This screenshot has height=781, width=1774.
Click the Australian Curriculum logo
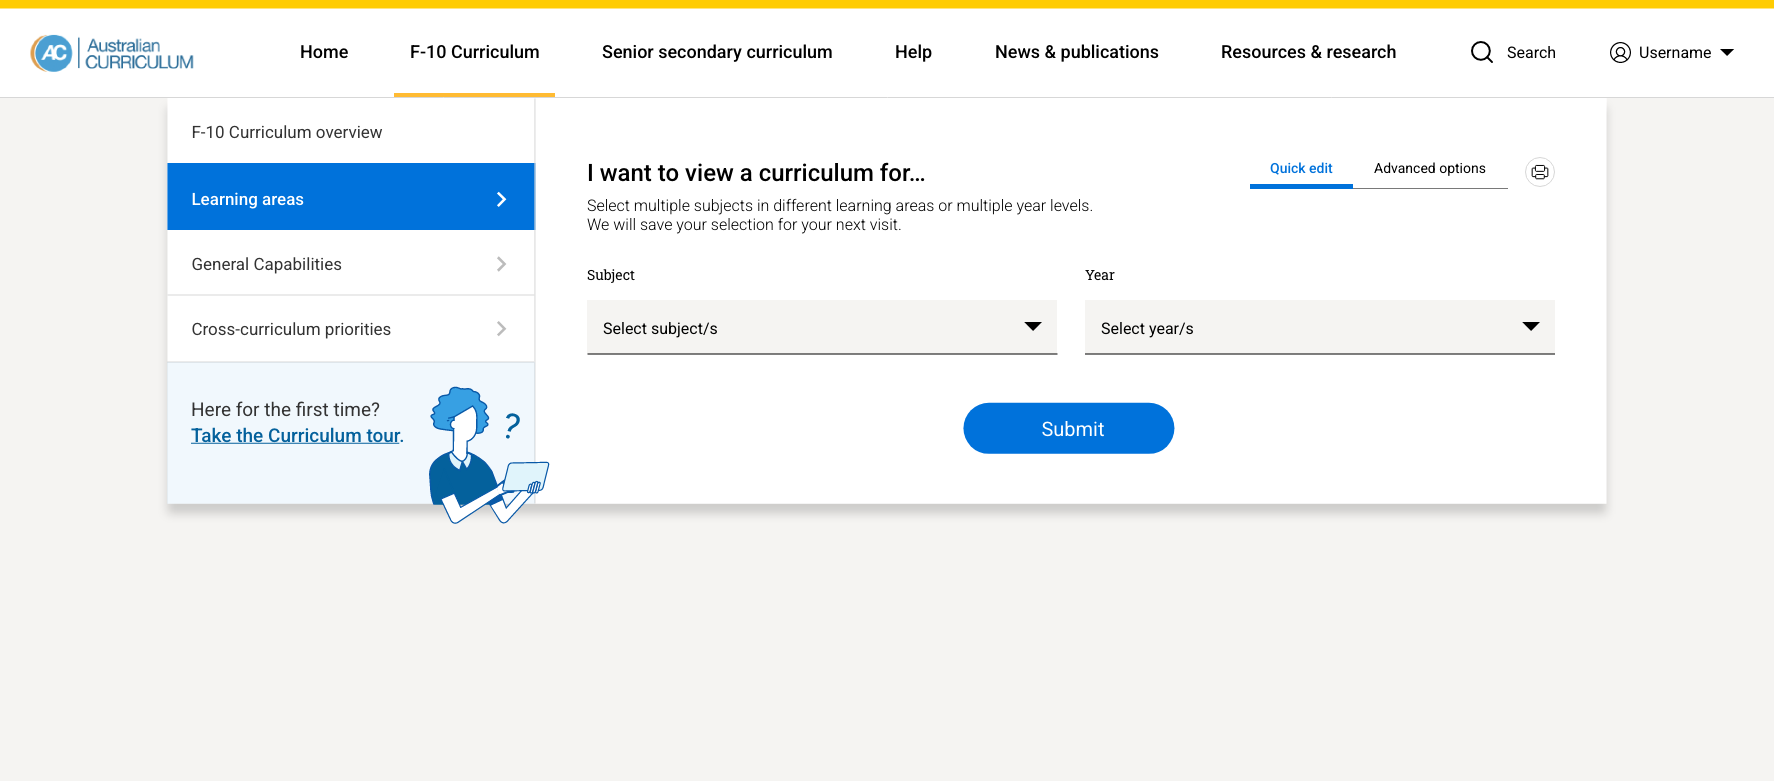[112, 53]
